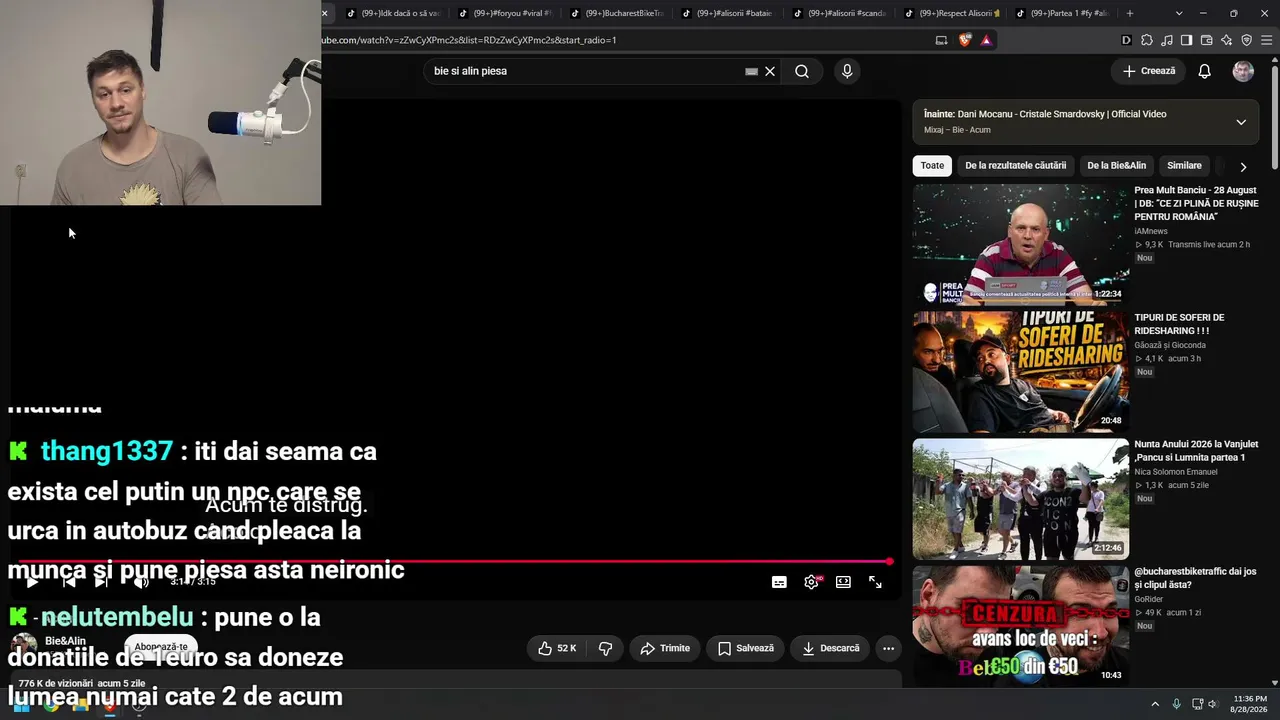Open the browser tab search dropdown
Screen dimensions: 1280x720
pyautogui.click(x=1179, y=13)
